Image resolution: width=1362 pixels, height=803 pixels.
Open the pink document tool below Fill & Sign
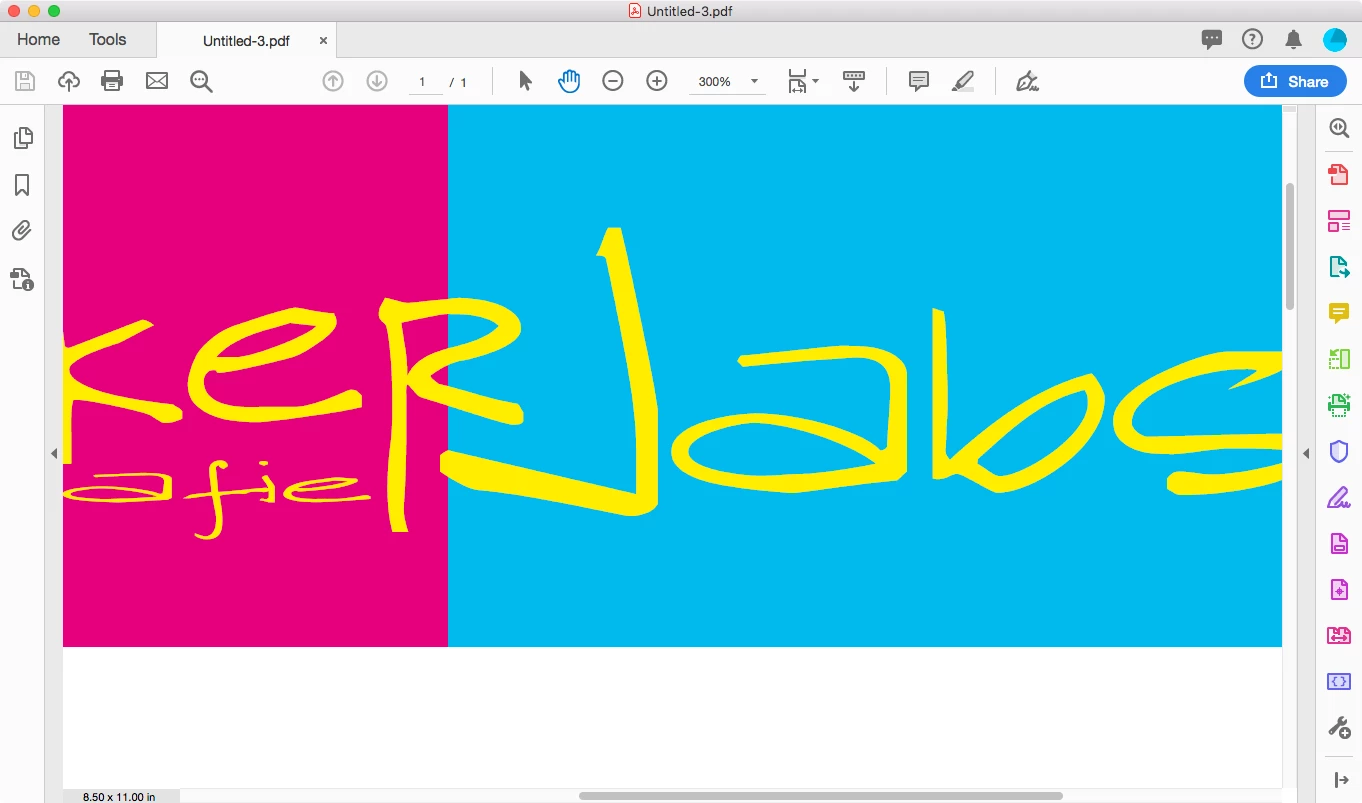[x=1339, y=544]
